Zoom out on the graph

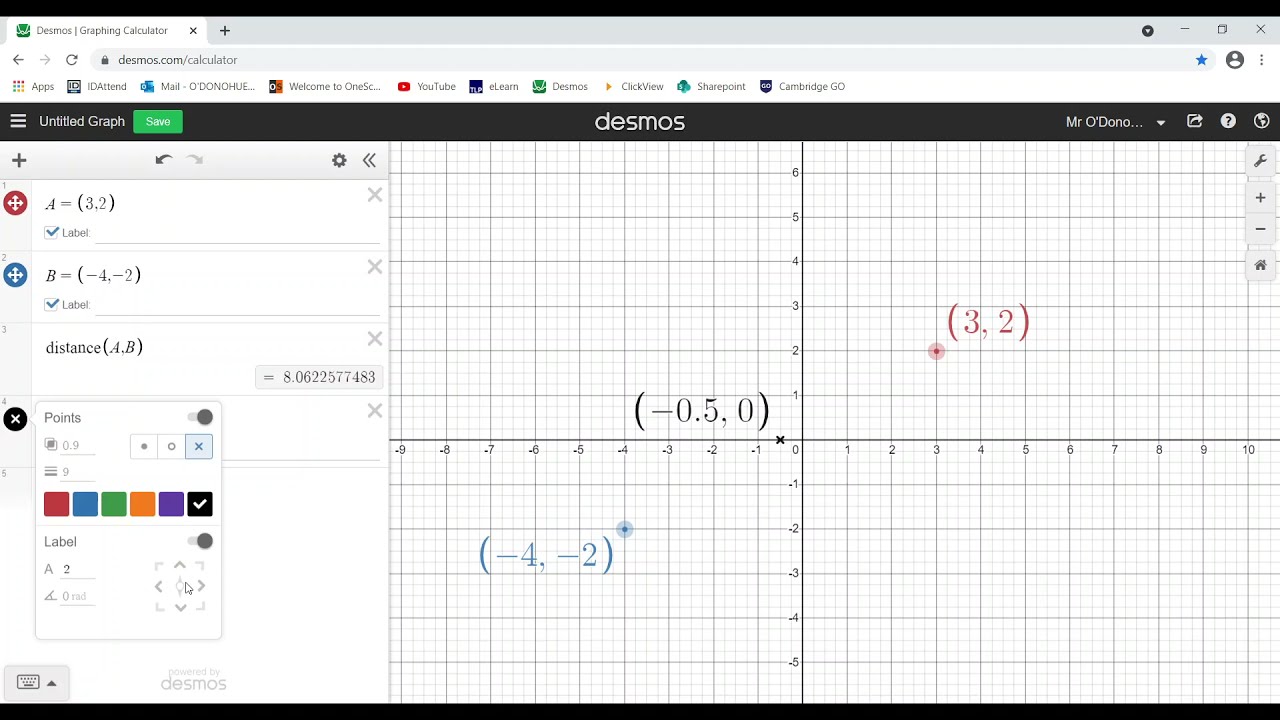tap(1260, 229)
